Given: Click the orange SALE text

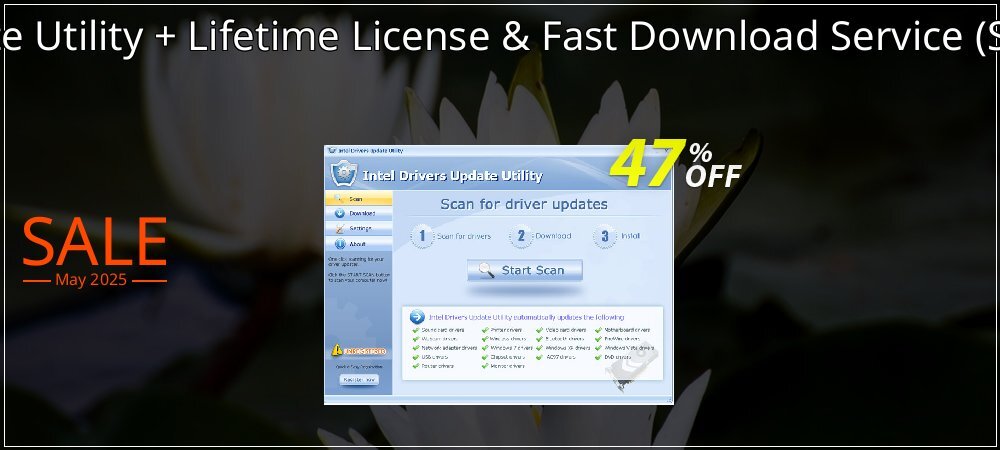Looking at the screenshot, I should [94, 242].
